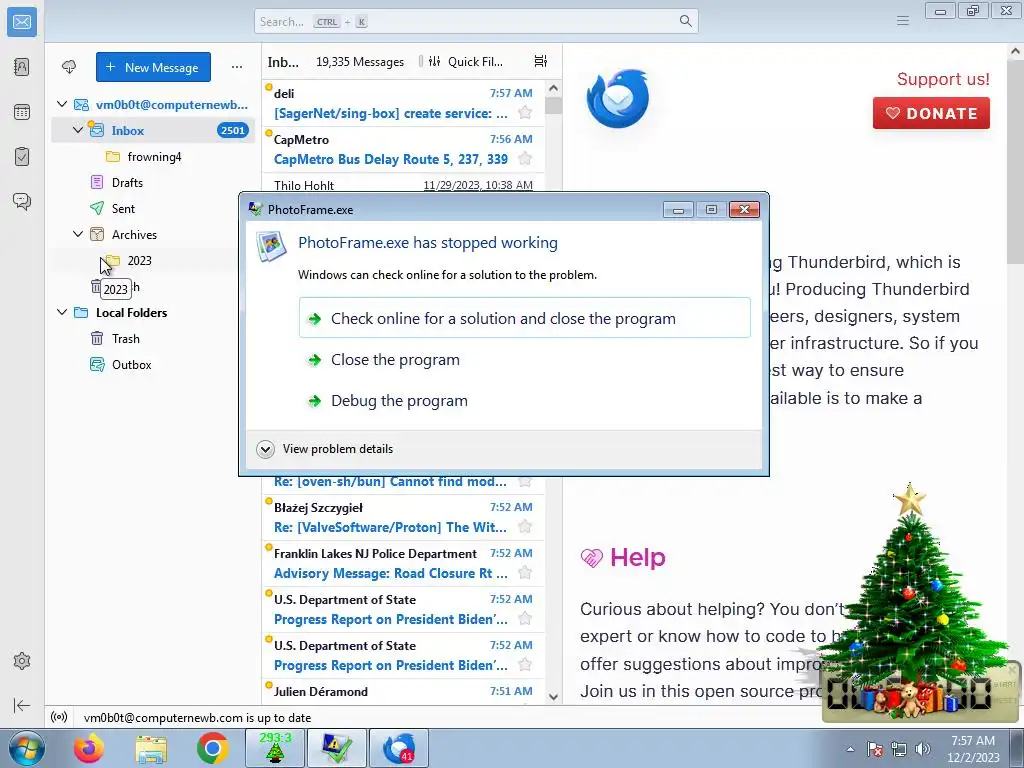Click the New Message button
This screenshot has height=768, width=1024.
coord(153,67)
